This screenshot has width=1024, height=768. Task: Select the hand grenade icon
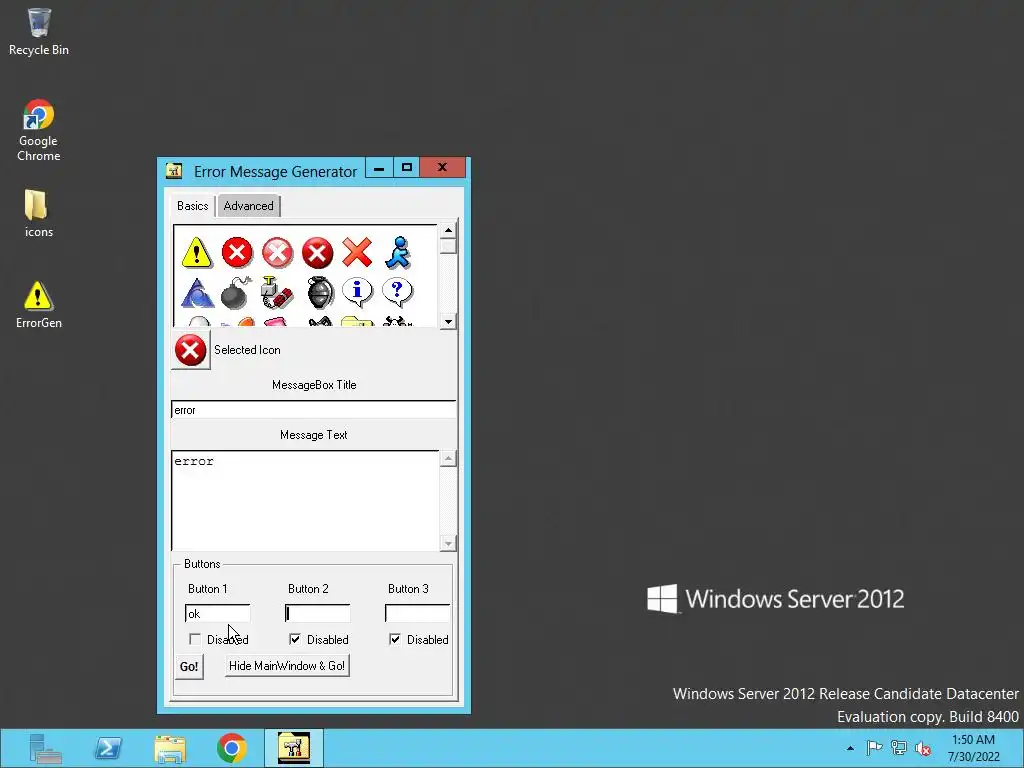point(319,292)
